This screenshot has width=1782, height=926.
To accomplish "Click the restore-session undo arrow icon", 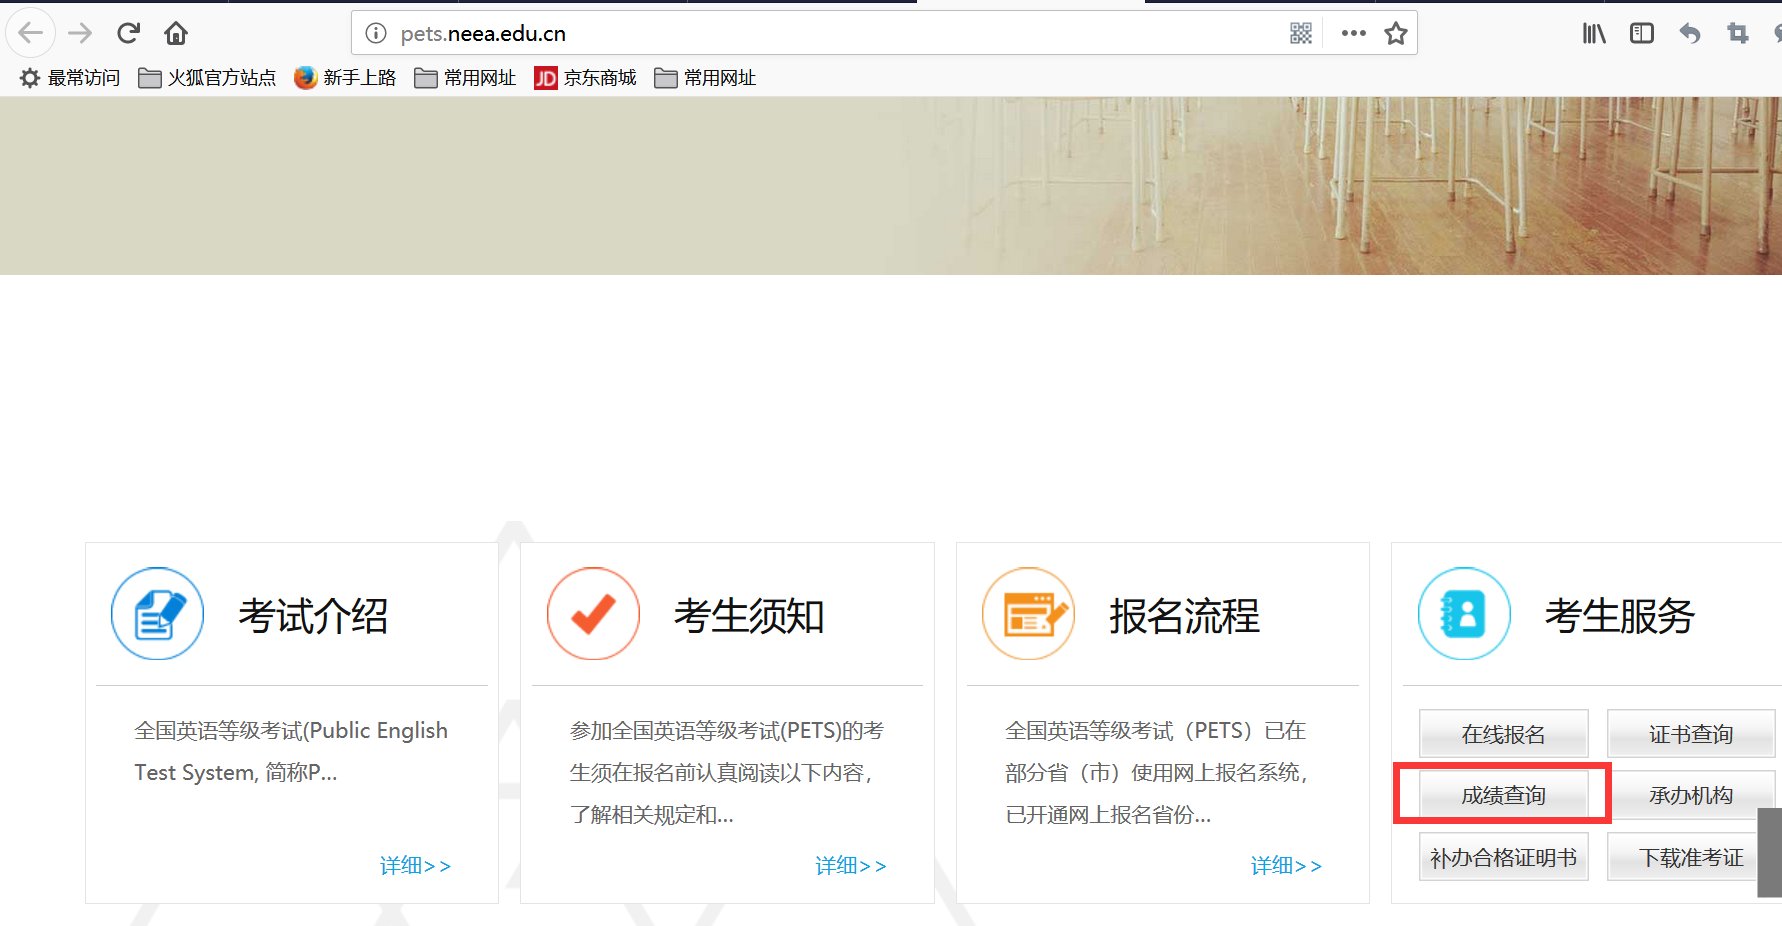I will tap(1689, 32).
